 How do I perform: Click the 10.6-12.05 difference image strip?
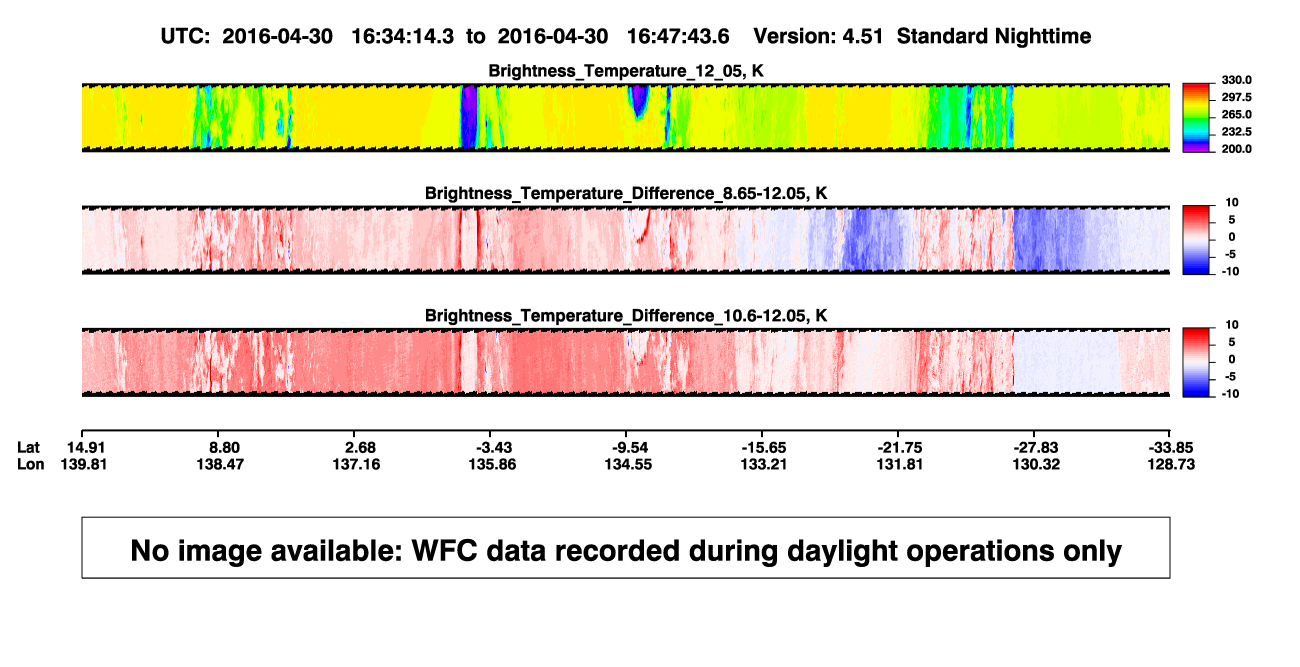625,361
